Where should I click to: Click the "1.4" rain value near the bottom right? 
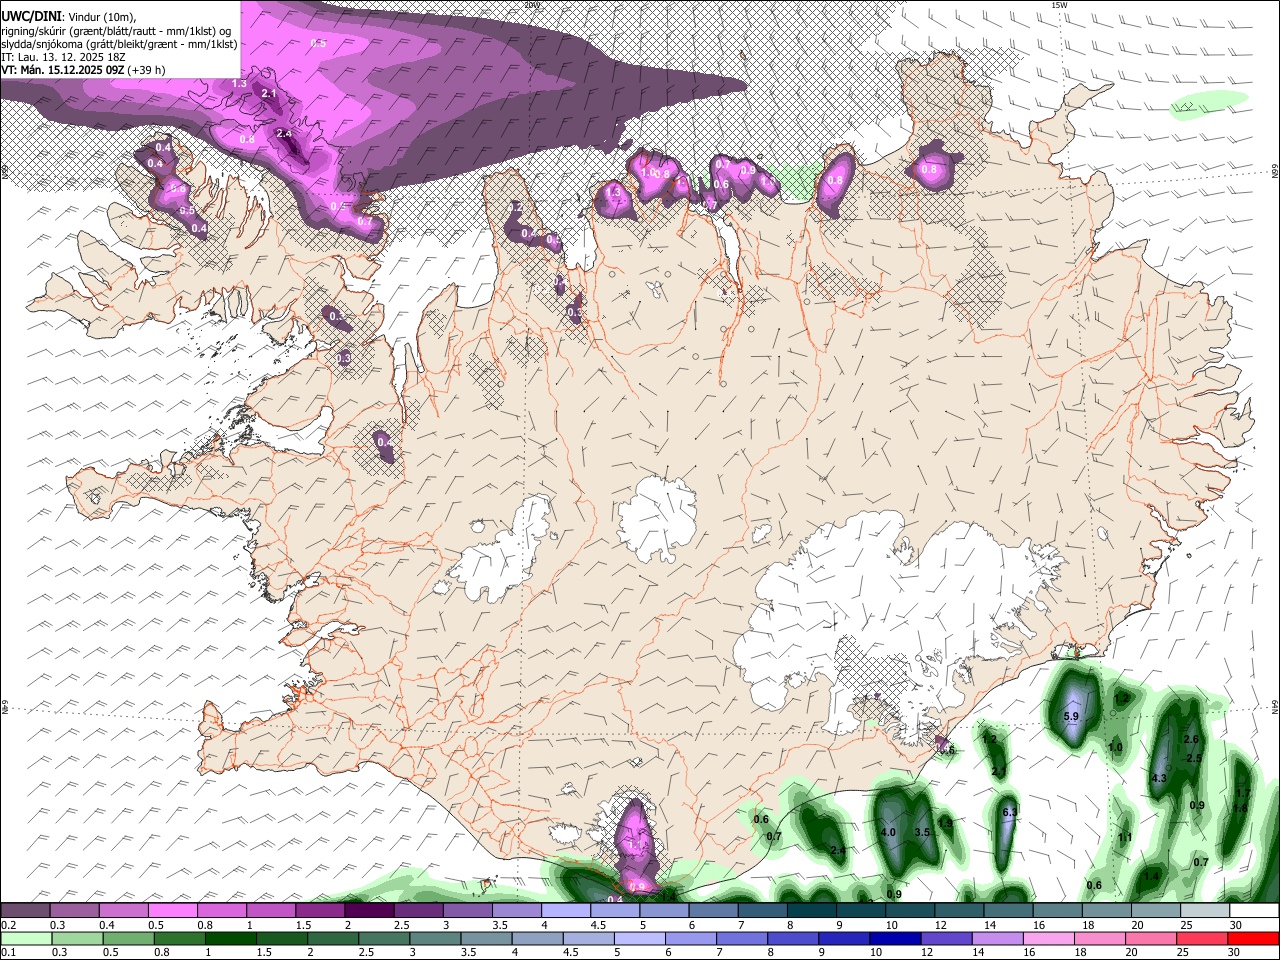[x=1152, y=876]
